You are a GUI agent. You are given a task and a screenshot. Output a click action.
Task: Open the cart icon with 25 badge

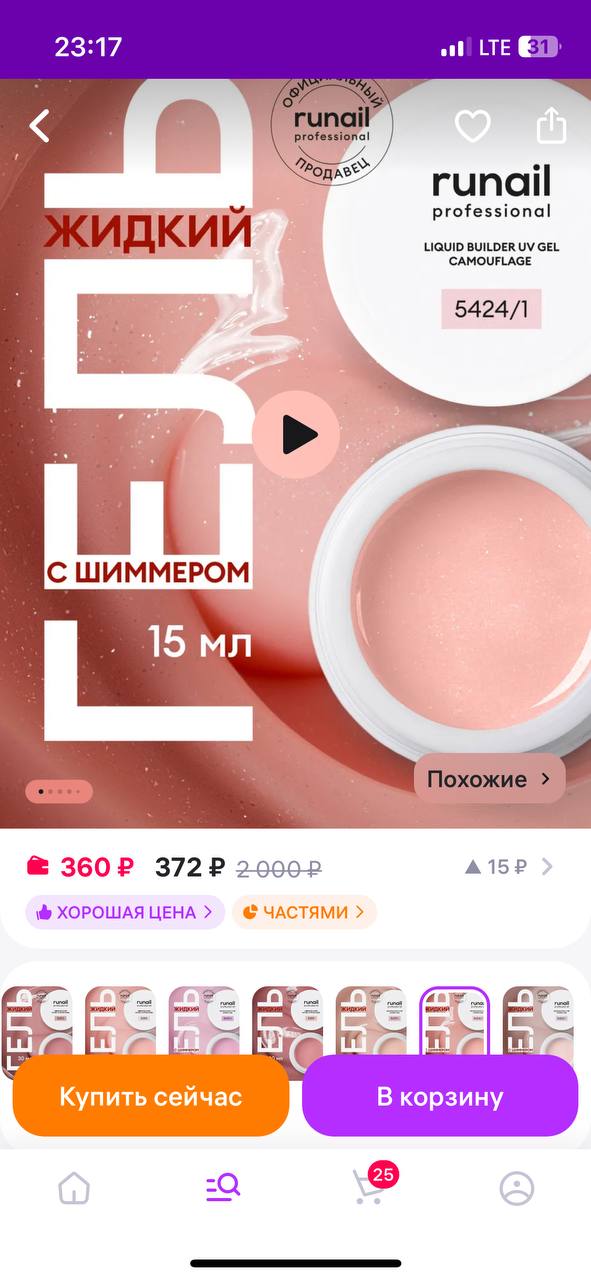370,1186
